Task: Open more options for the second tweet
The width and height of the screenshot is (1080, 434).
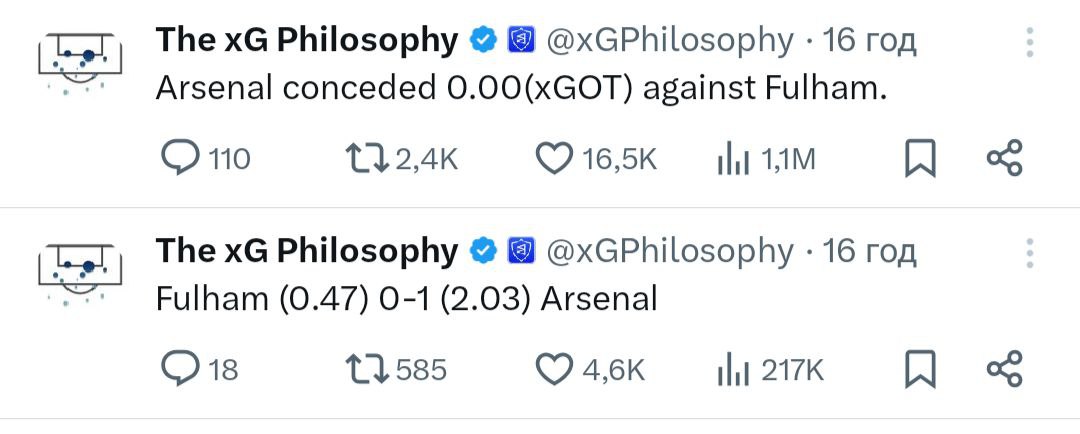Action: pyautogui.click(x=1030, y=254)
